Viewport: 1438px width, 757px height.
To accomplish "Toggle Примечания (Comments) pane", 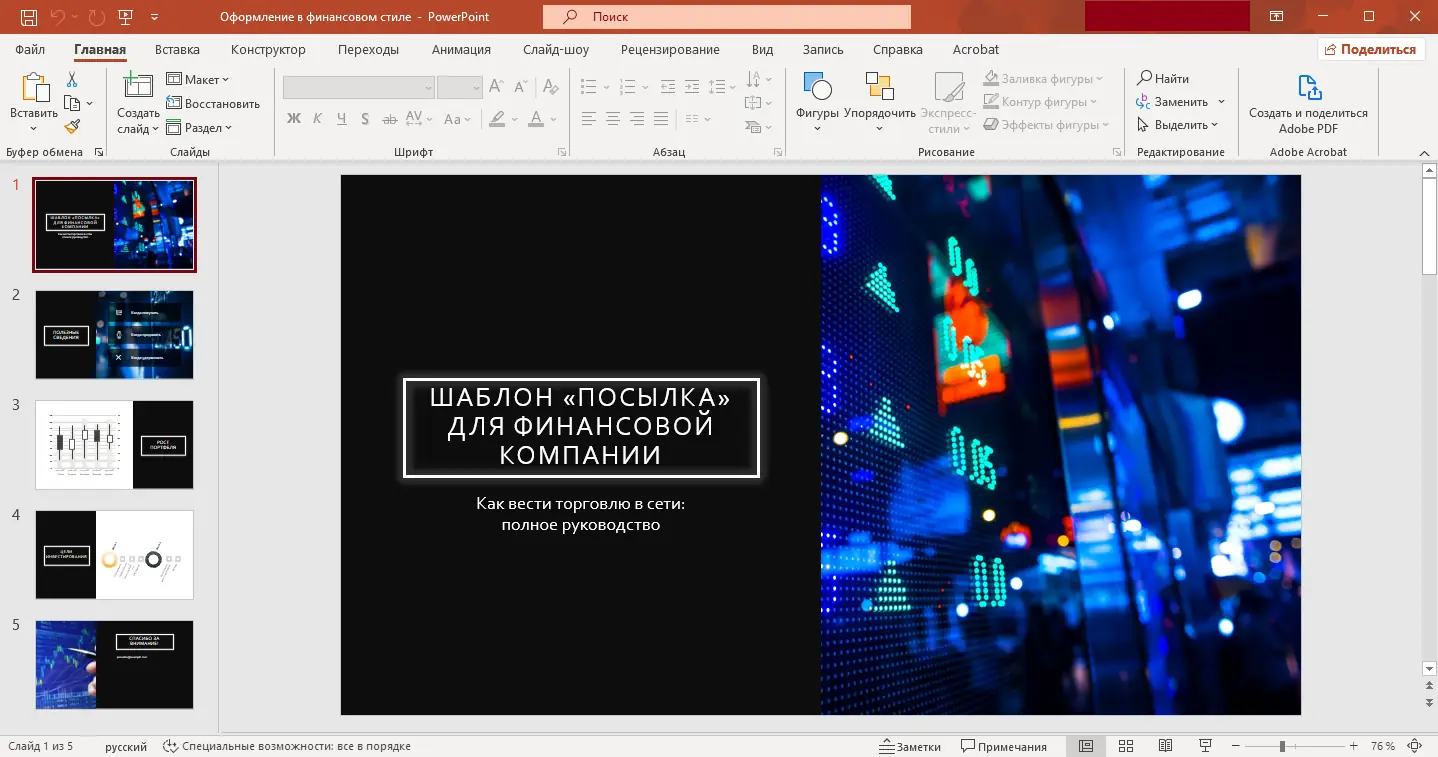I will click(1003, 746).
